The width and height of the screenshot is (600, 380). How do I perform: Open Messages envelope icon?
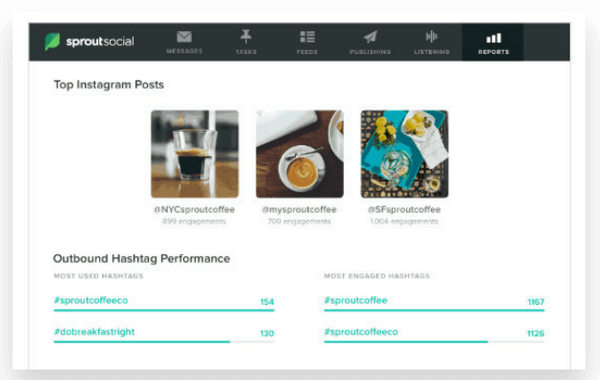click(184, 37)
